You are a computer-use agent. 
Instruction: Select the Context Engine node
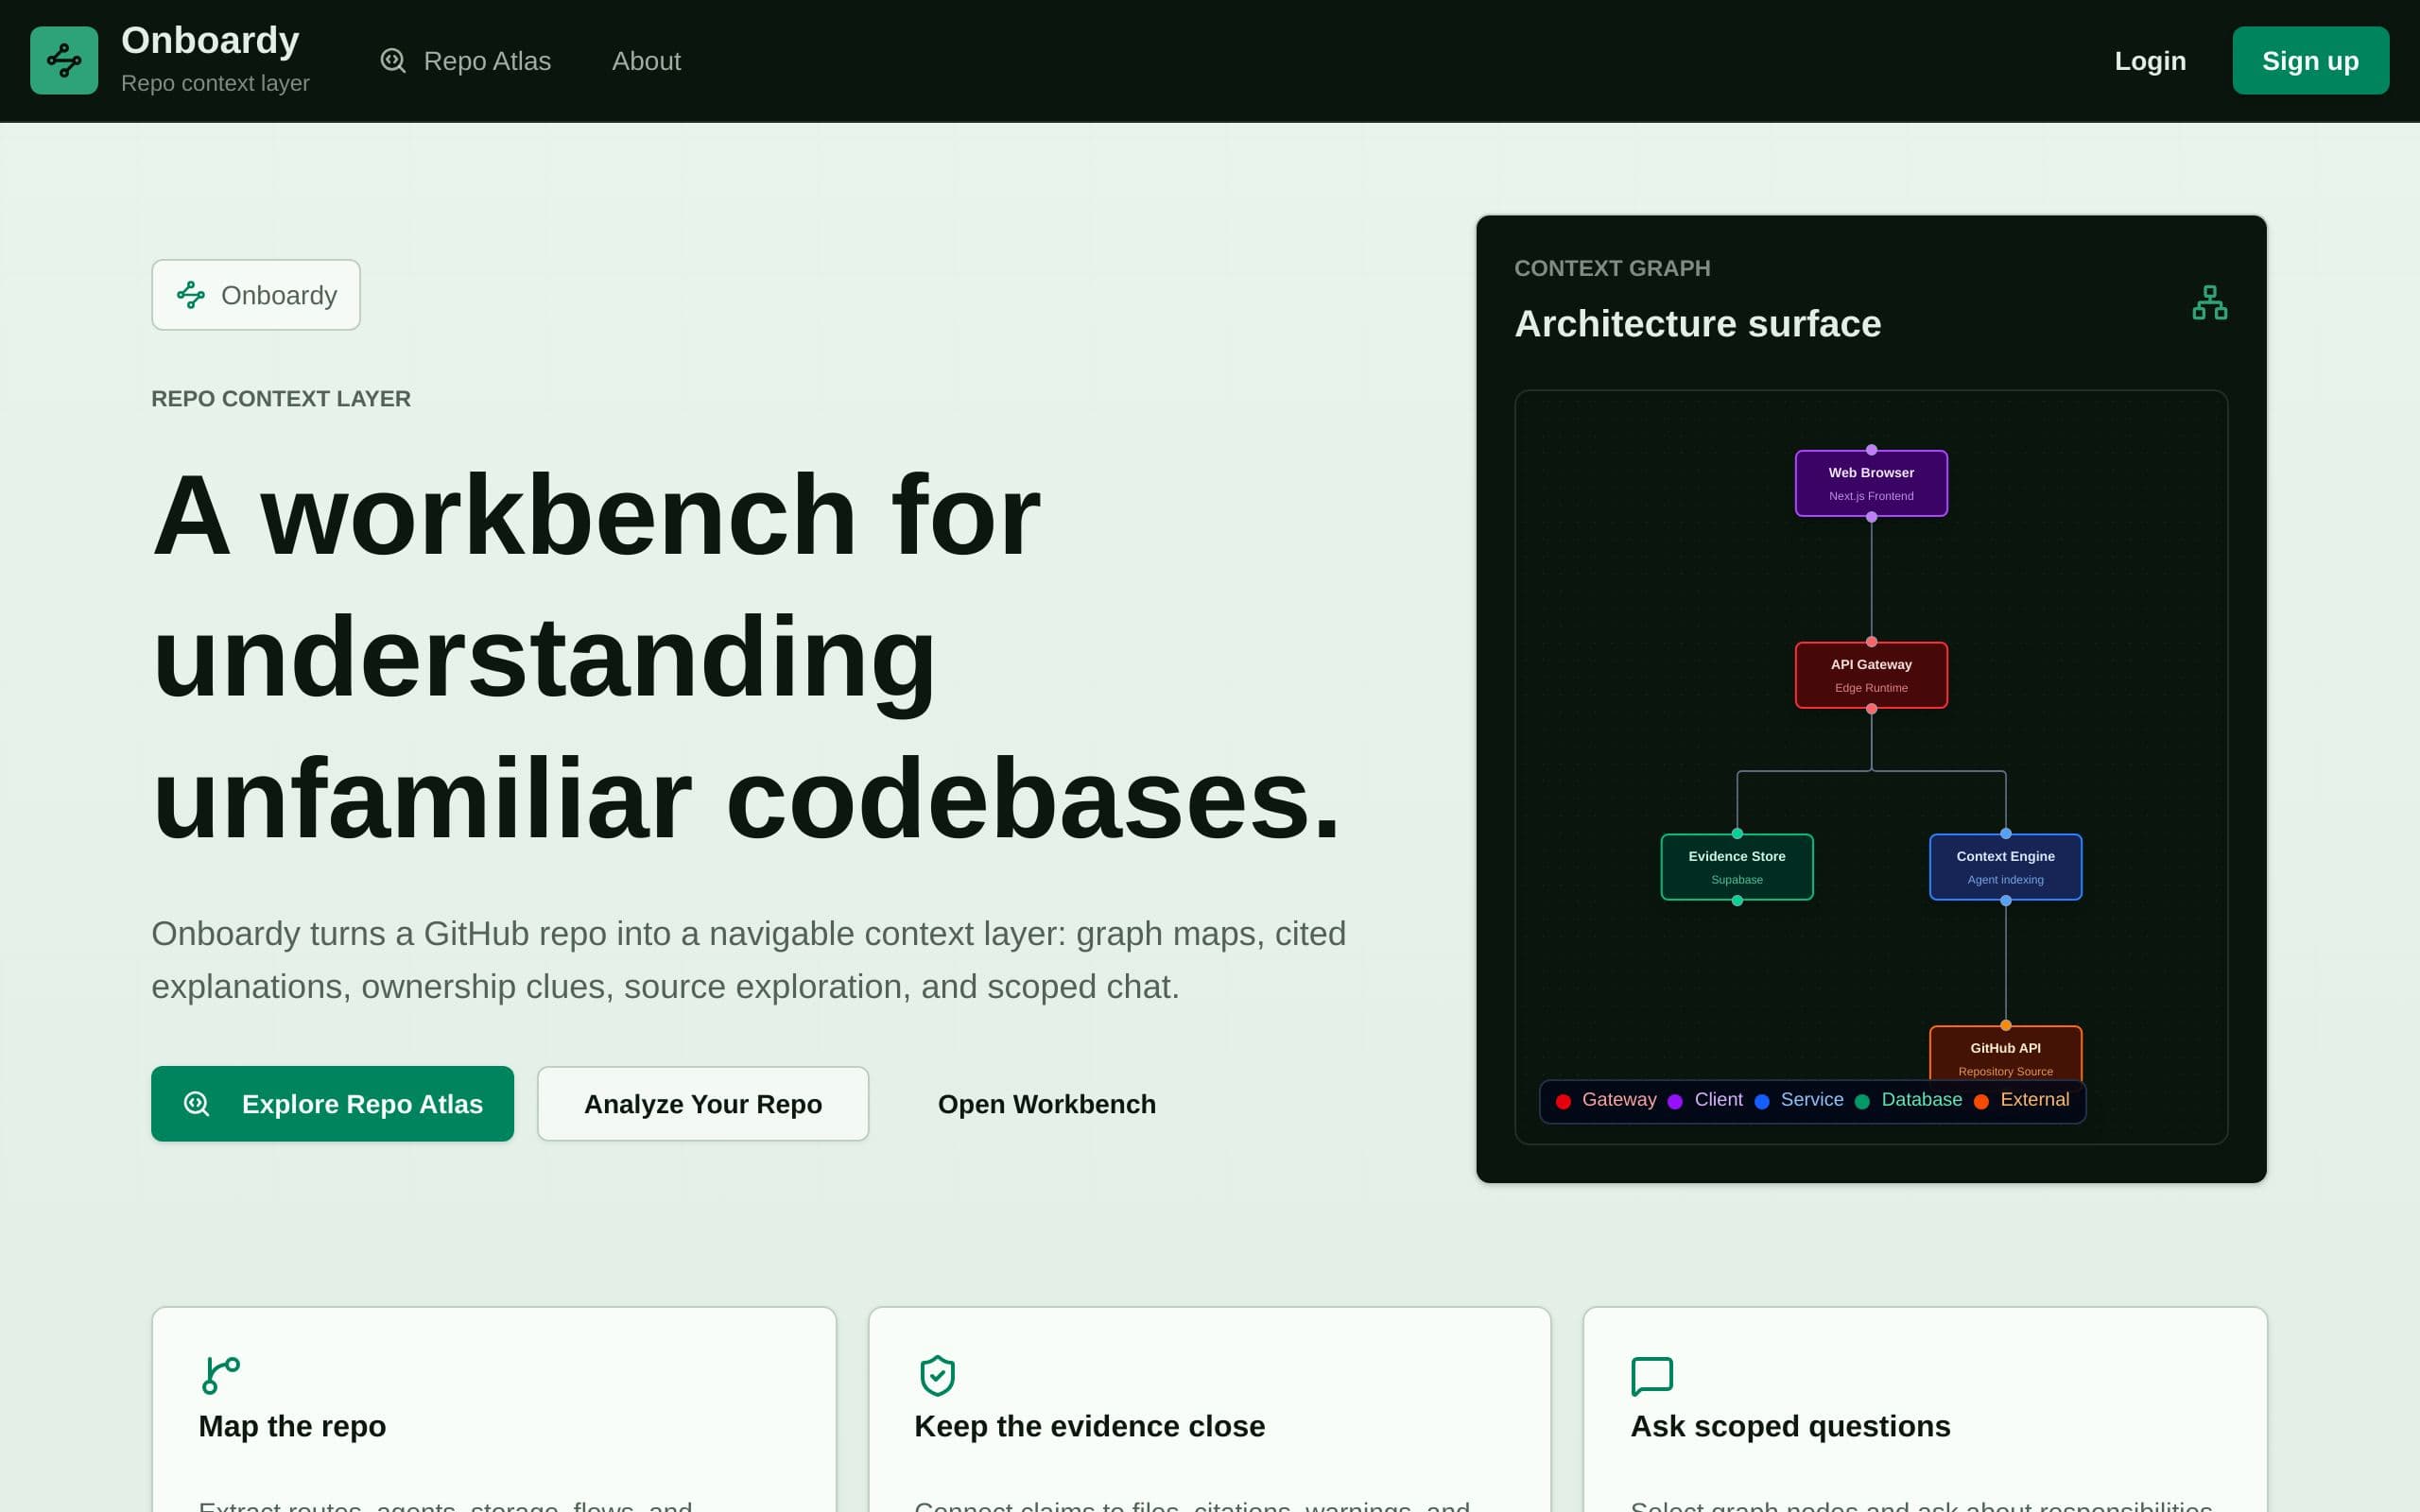pos(2005,867)
